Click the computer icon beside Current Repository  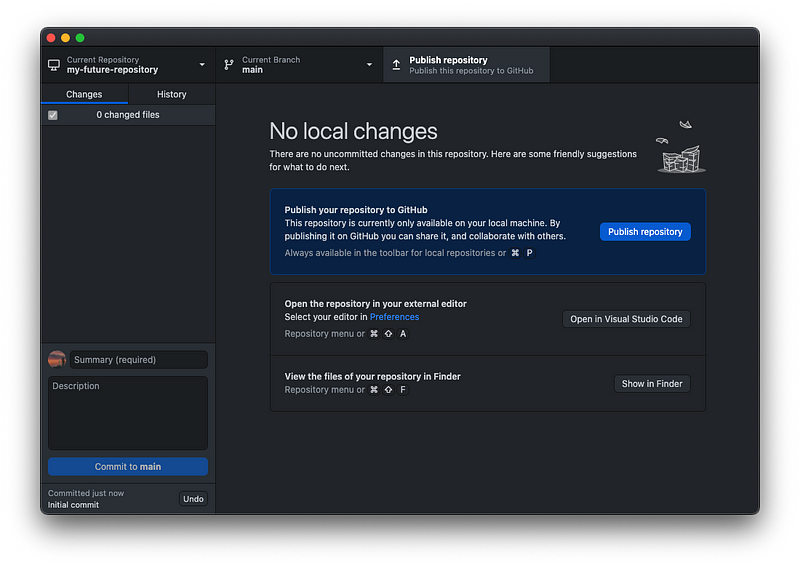(x=54, y=65)
